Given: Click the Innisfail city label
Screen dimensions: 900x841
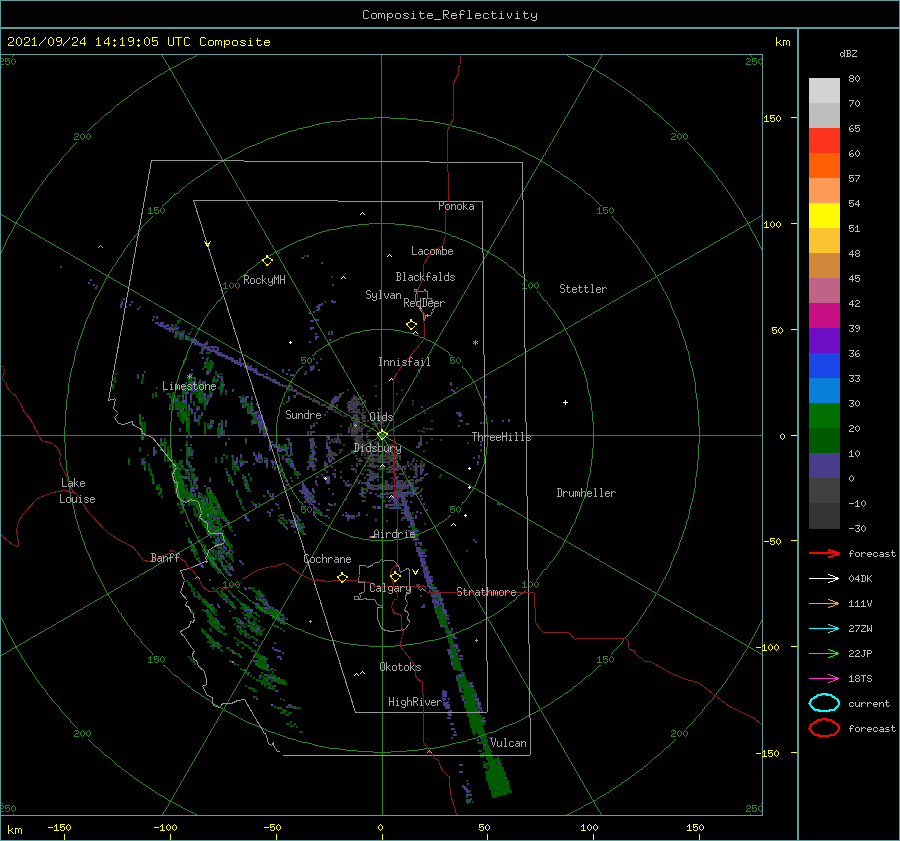Looking at the screenshot, I should (404, 362).
